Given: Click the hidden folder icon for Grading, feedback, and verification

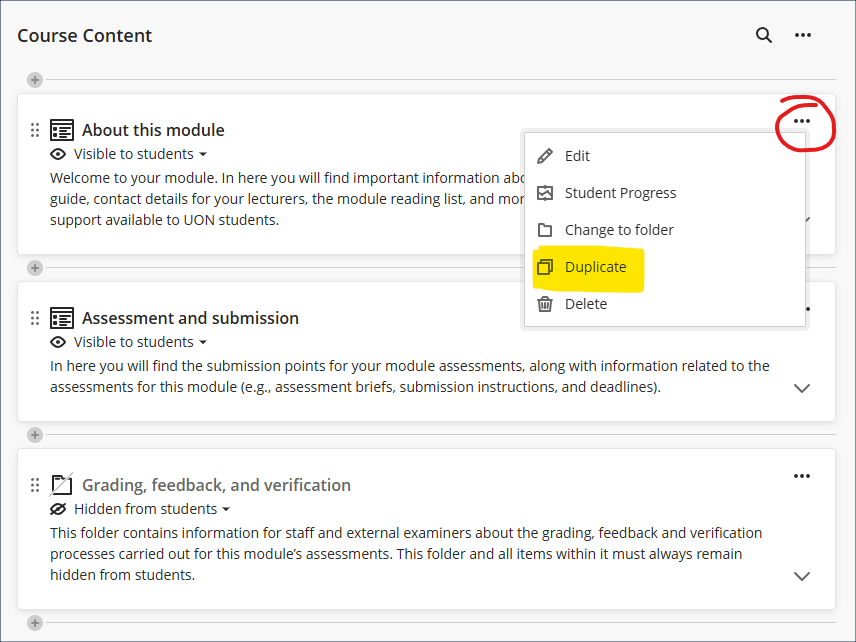Looking at the screenshot, I should click(x=62, y=485).
